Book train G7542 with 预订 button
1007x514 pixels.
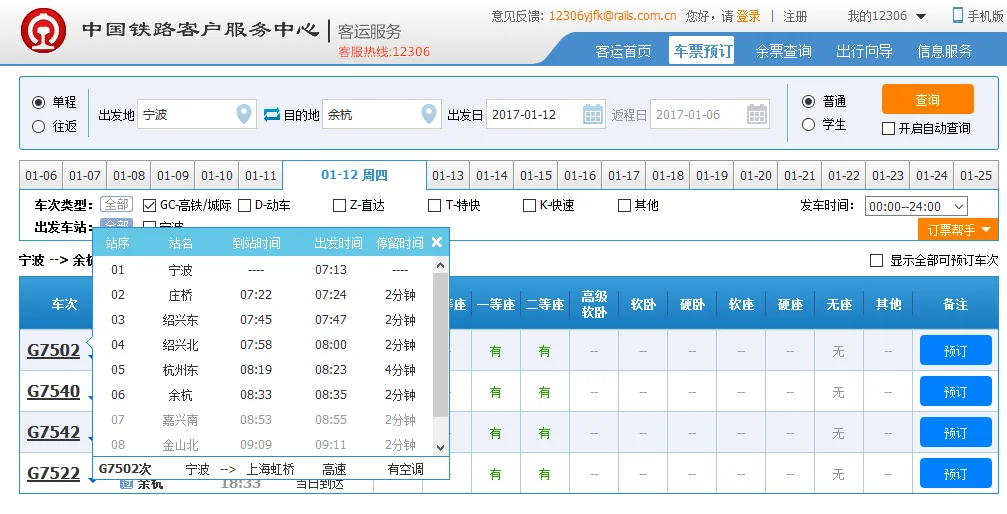click(x=956, y=433)
